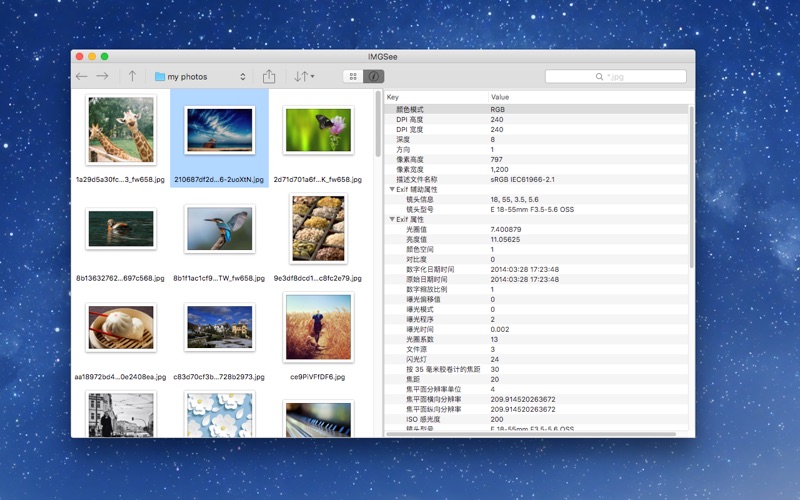
Task: Click the ISO 感光度 200 row
Action: (537, 419)
